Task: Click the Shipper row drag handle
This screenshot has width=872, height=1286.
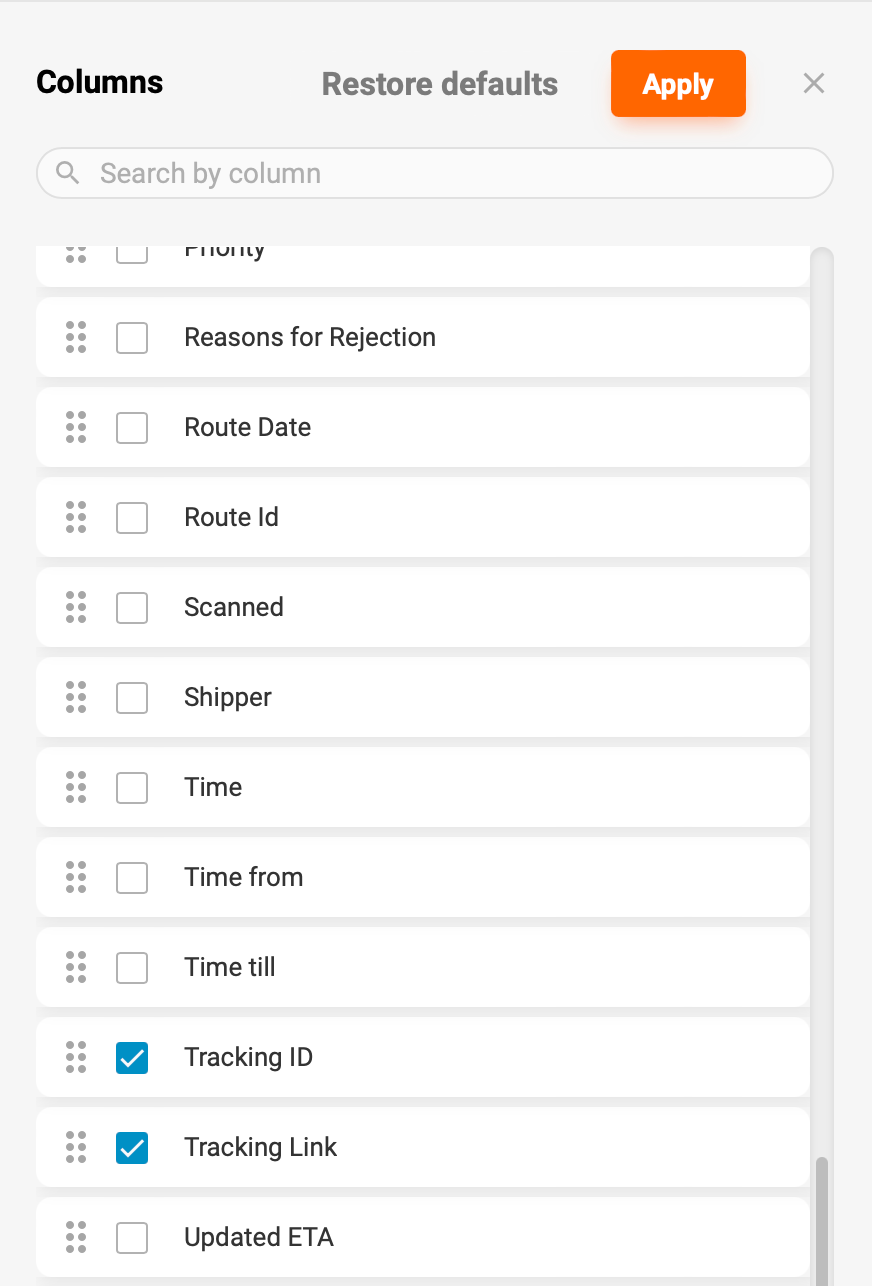Action: click(76, 698)
